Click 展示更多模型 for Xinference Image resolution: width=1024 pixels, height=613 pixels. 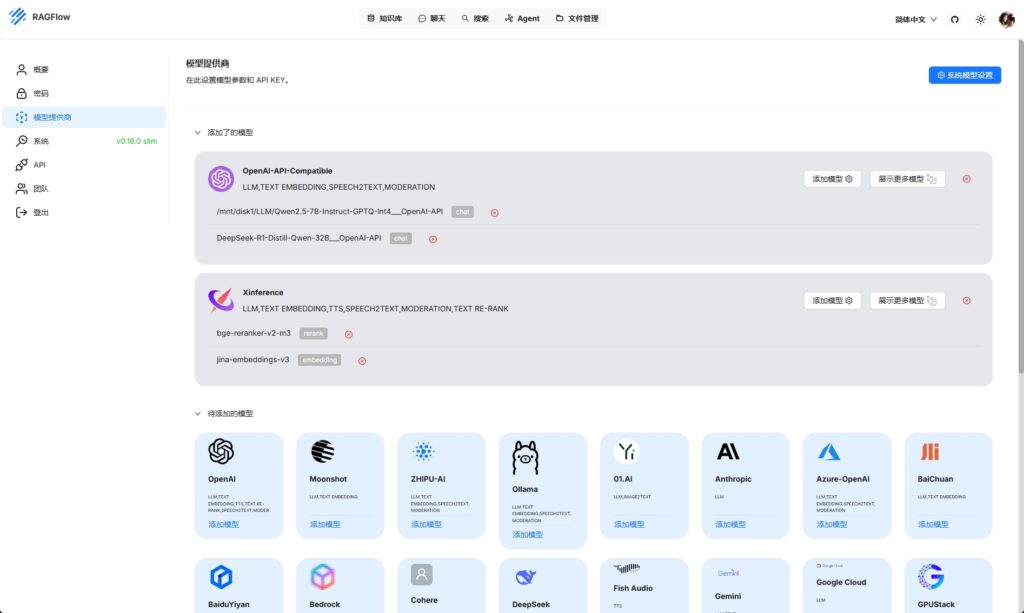coord(907,300)
